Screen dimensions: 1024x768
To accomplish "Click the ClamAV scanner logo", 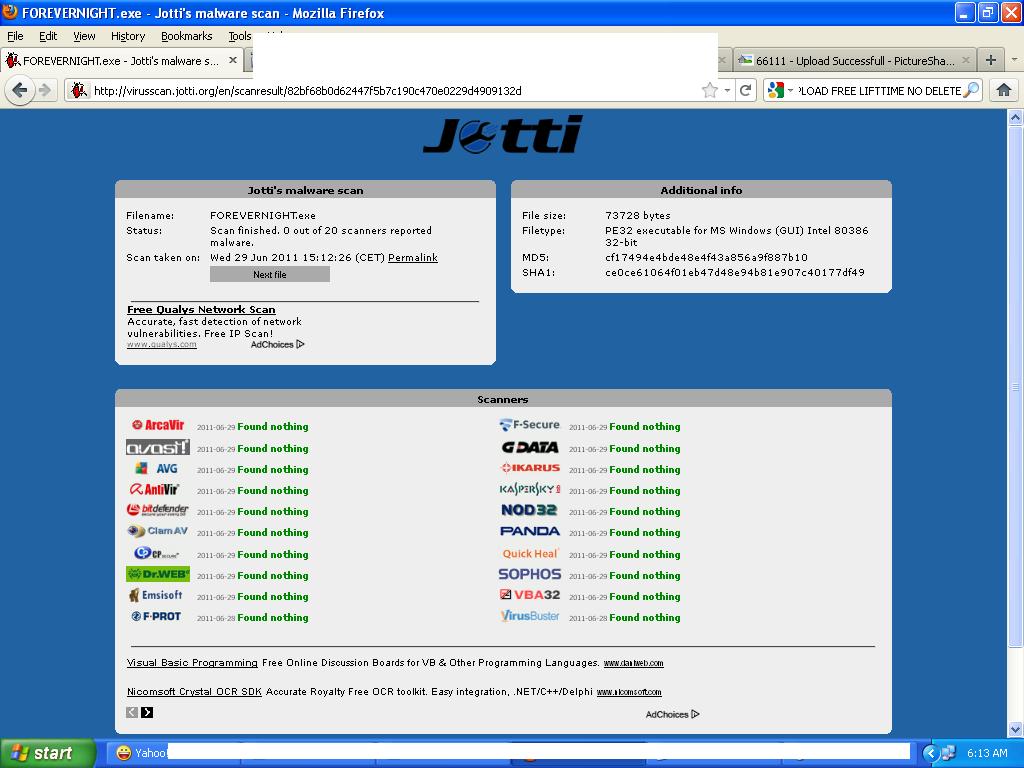I will click(157, 531).
